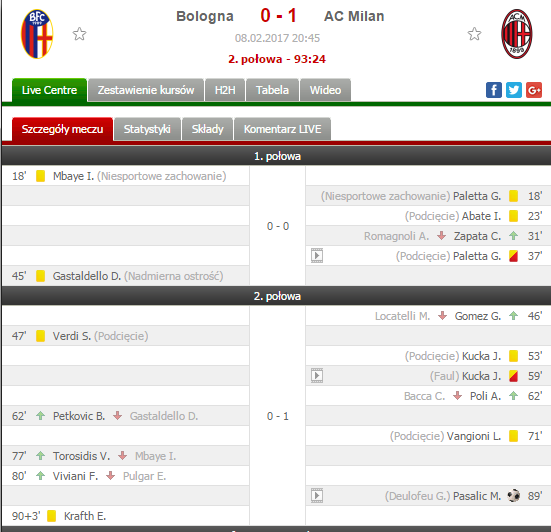This screenshot has height=532, width=551.
Task: Open the Tabela tab
Action: click(x=272, y=90)
